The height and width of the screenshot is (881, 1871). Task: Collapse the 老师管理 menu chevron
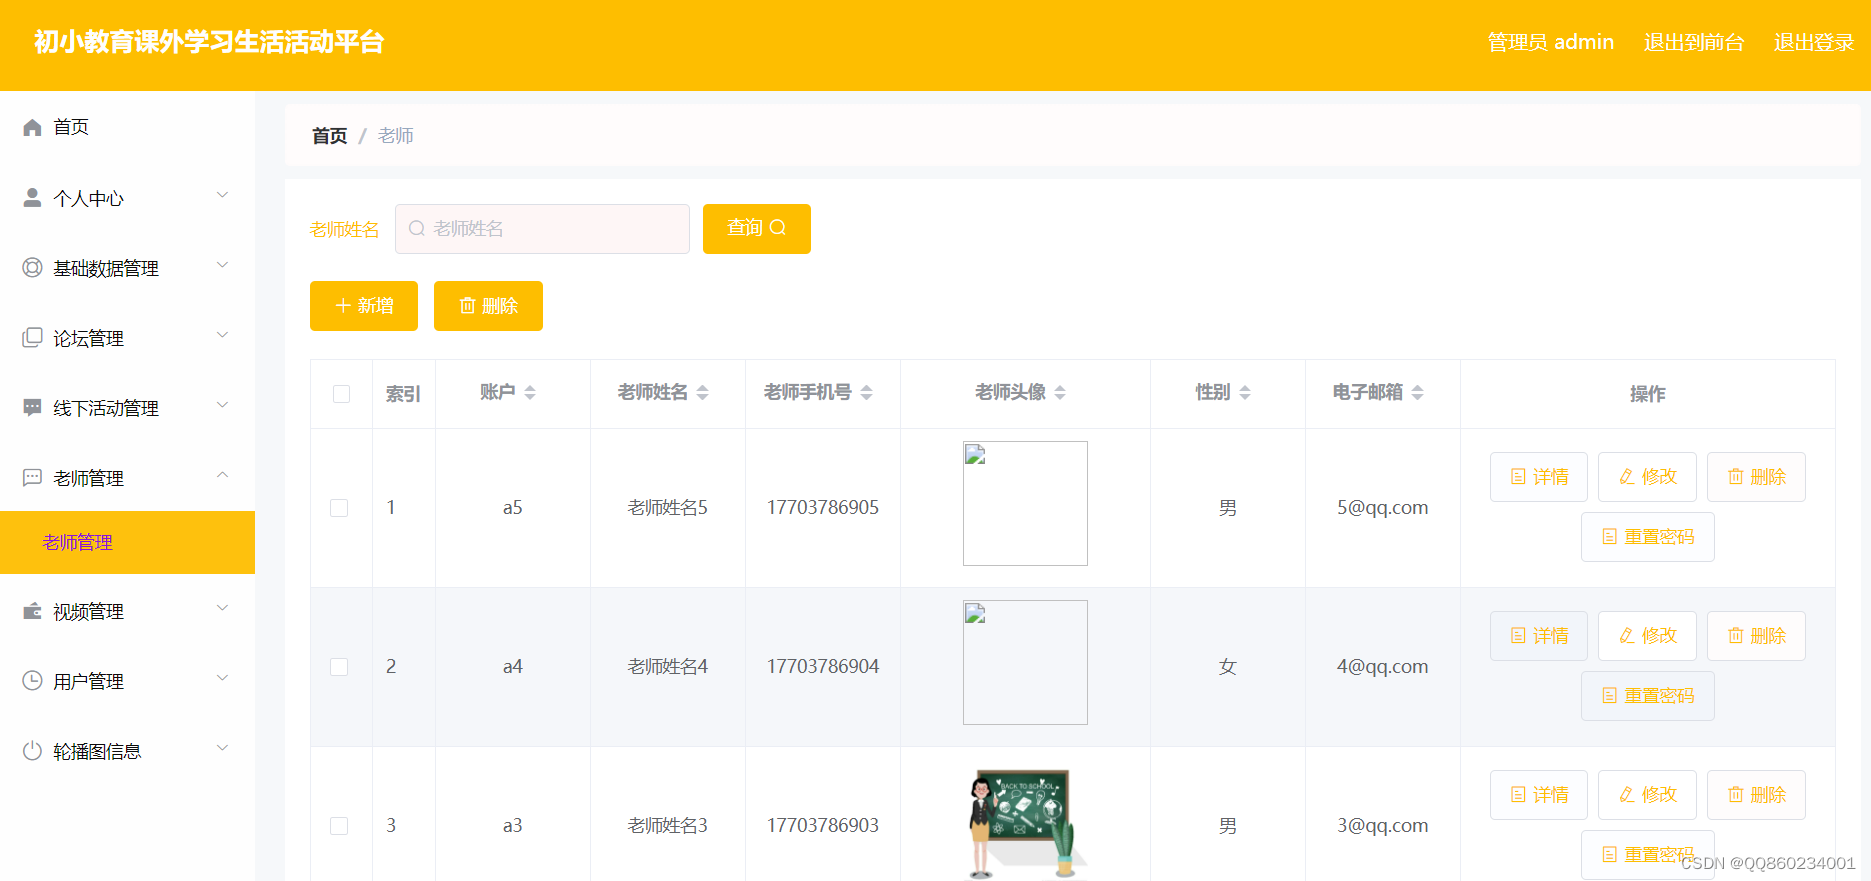pyautogui.click(x=223, y=475)
